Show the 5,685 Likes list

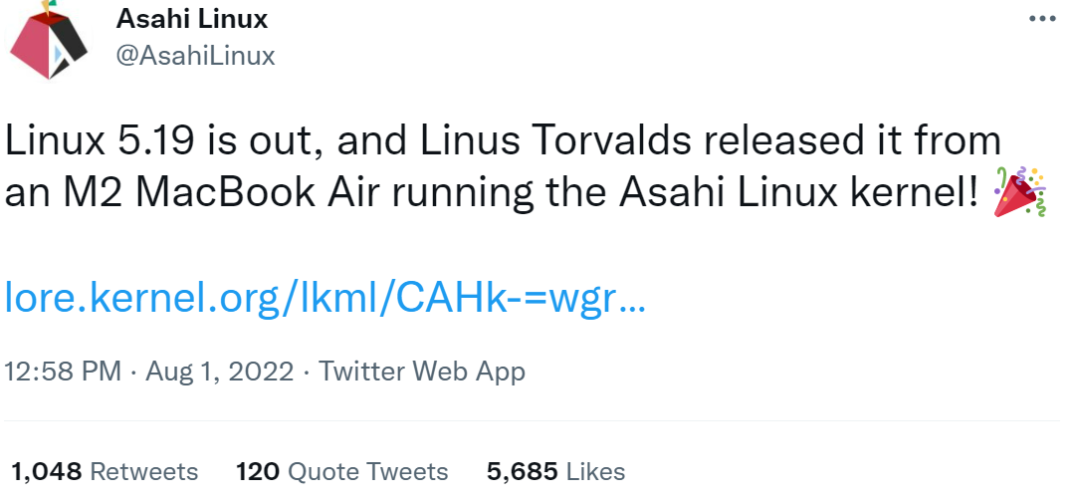(x=555, y=471)
